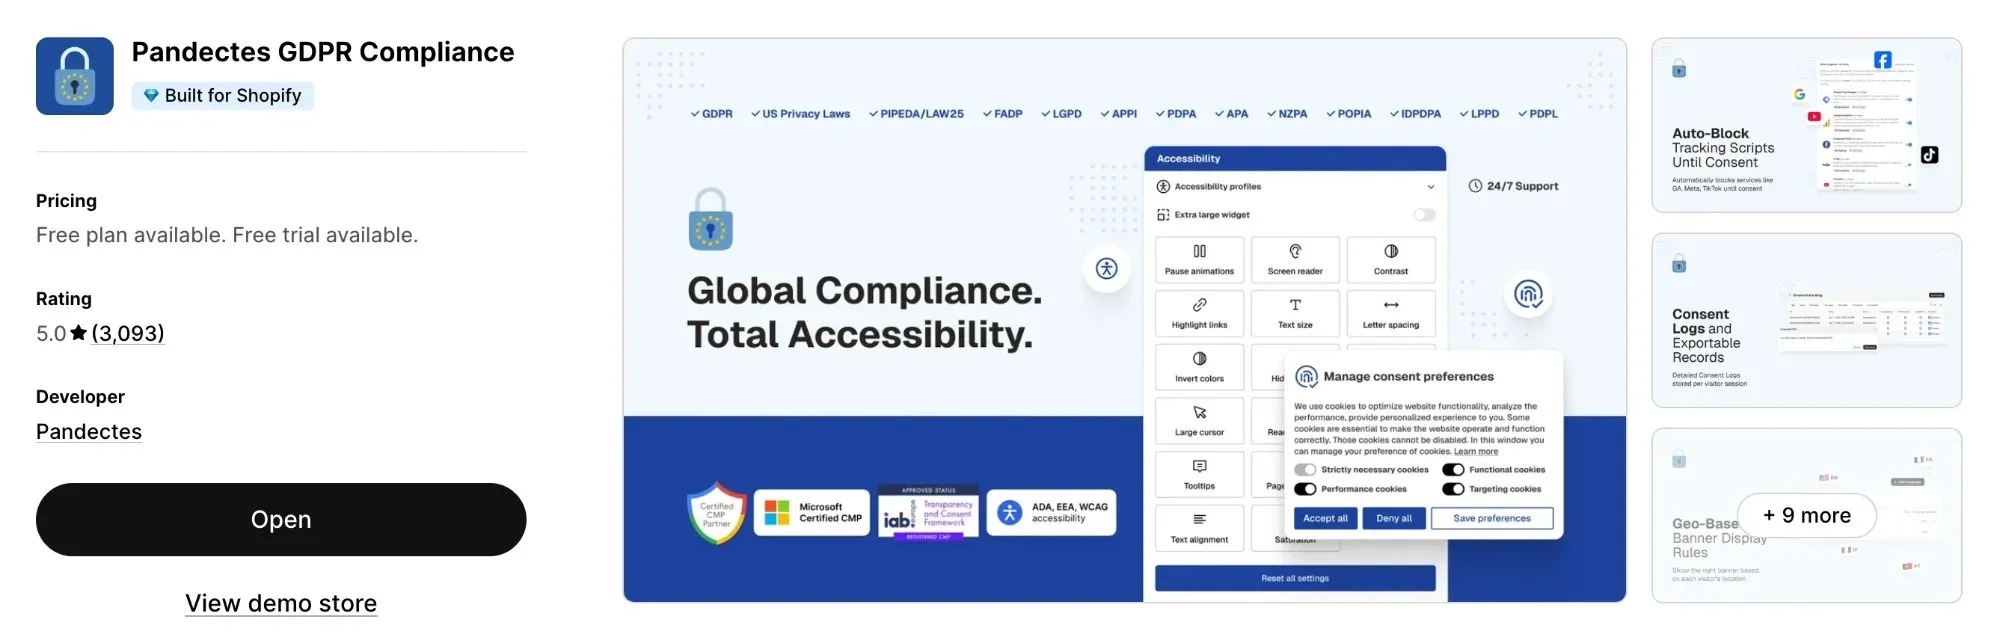The image size is (2000, 637).
Task: Expand the Accessibility profiles chevron
Action: 1431,187
